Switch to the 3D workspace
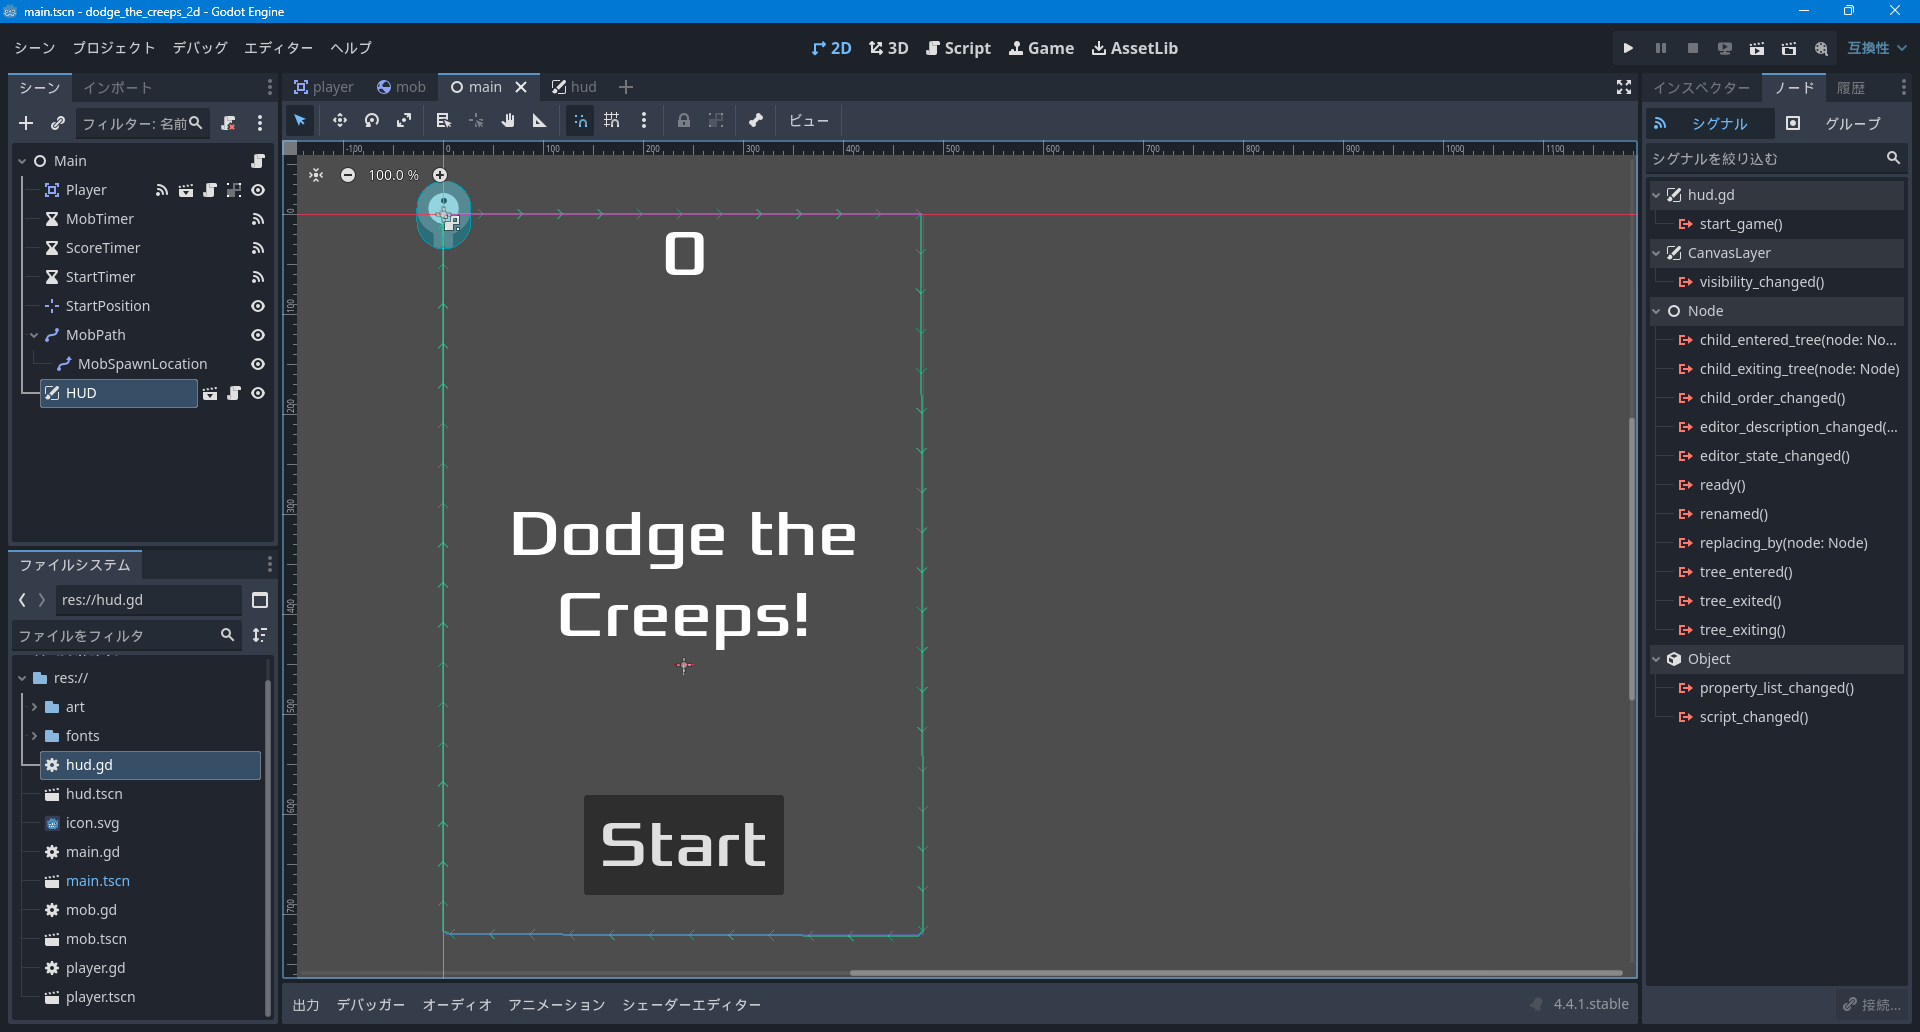Viewport: 1920px width, 1032px height. (888, 48)
